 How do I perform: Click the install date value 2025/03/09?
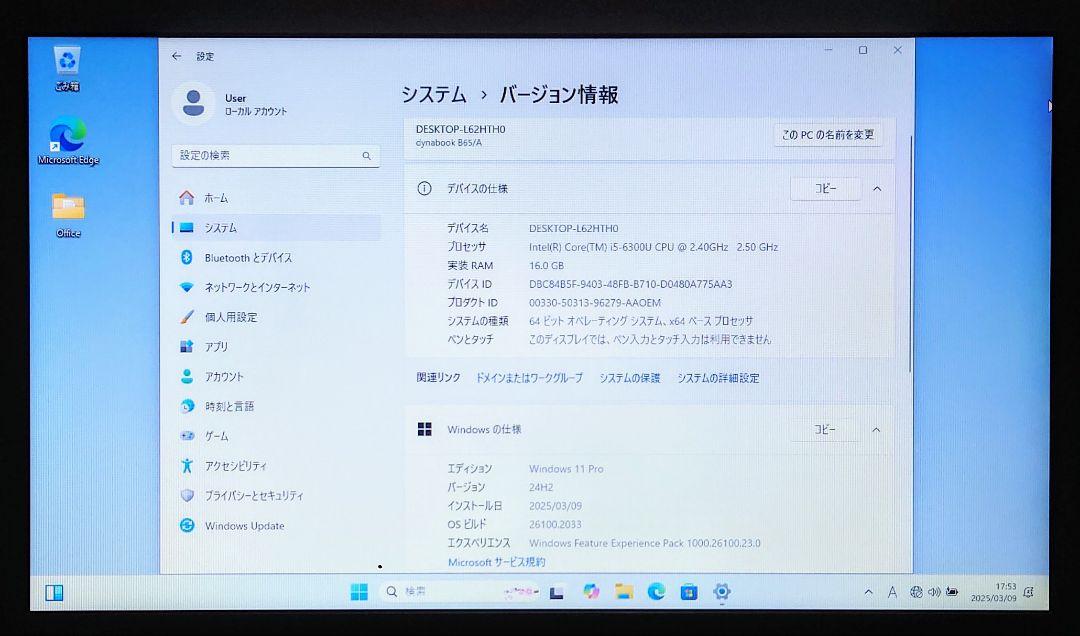pos(555,506)
